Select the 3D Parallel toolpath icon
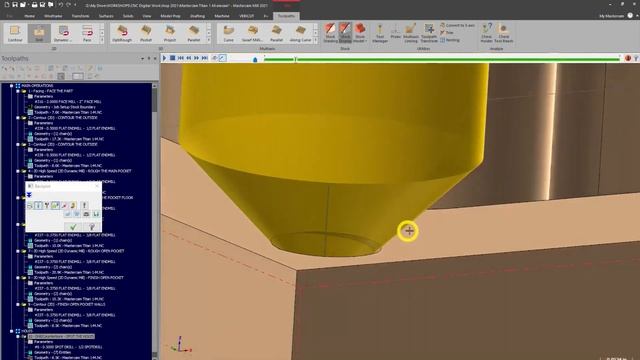Image resolution: width=640 pixels, height=360 pixels. pos(193,33)
